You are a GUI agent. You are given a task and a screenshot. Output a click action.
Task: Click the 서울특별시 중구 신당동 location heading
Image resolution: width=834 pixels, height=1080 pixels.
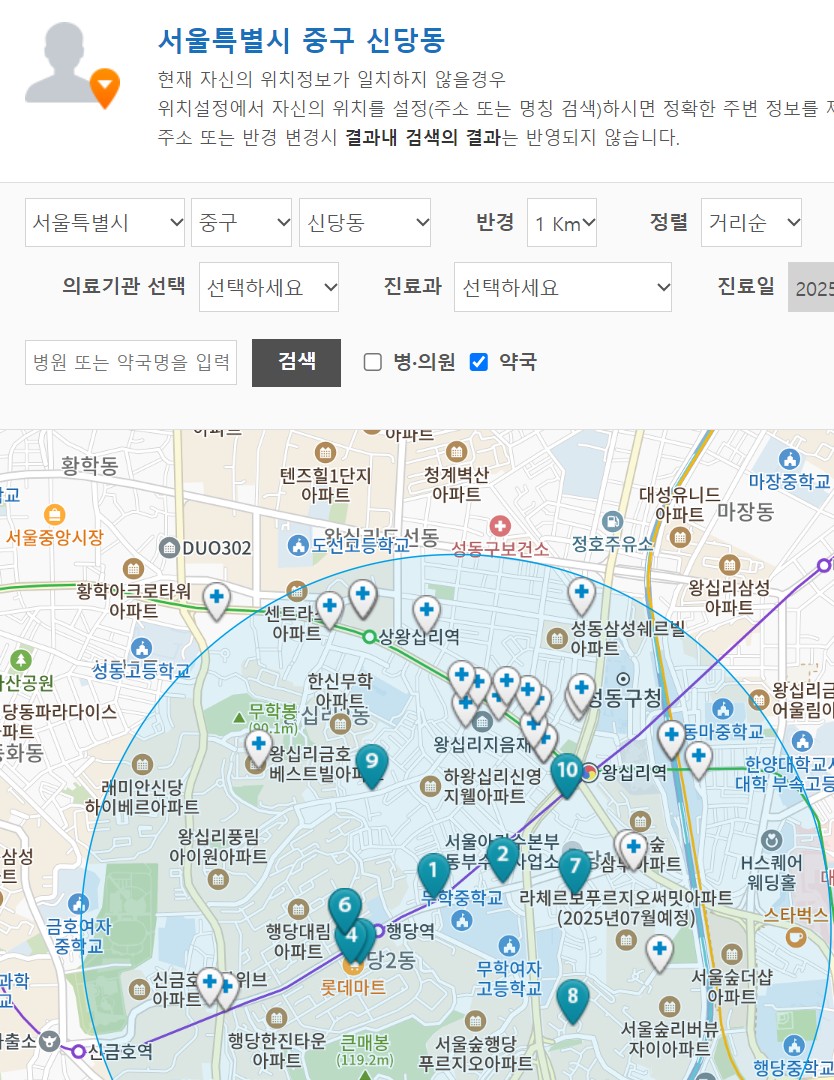[302, 41]
